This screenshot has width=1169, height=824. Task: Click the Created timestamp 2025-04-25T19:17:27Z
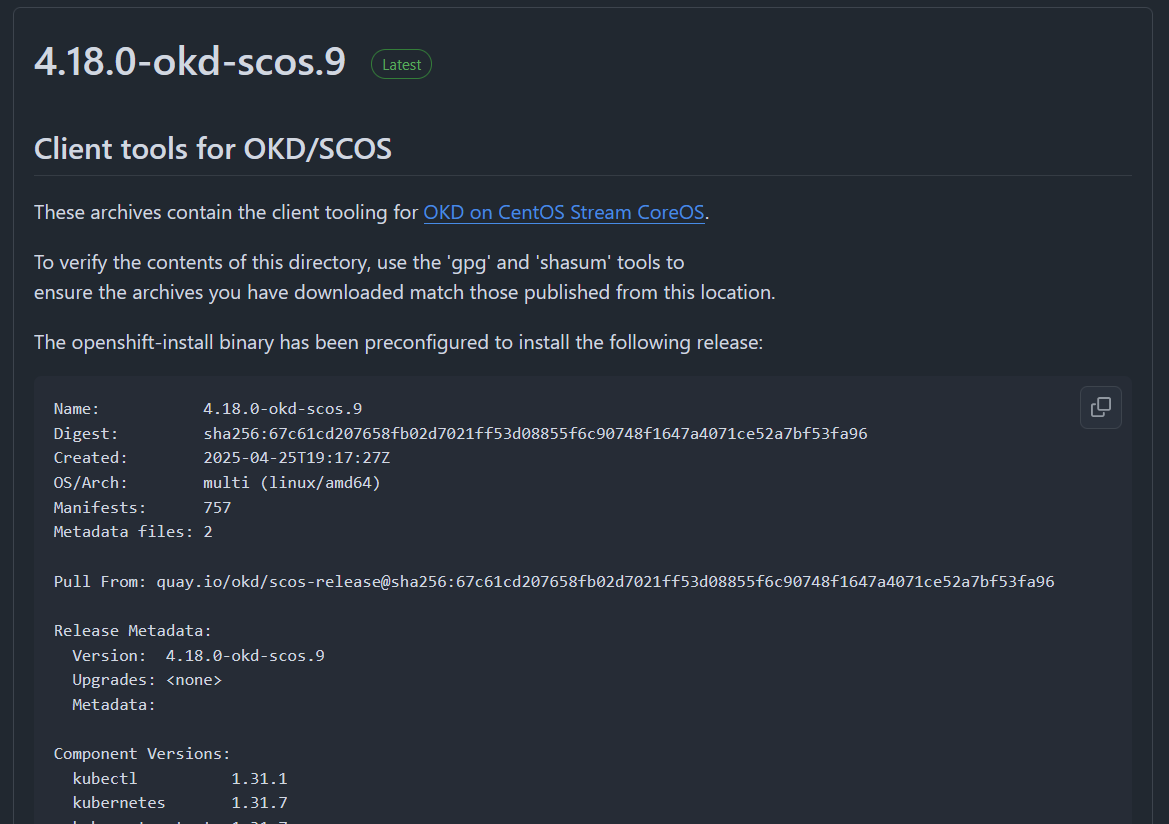coord(296,458)
